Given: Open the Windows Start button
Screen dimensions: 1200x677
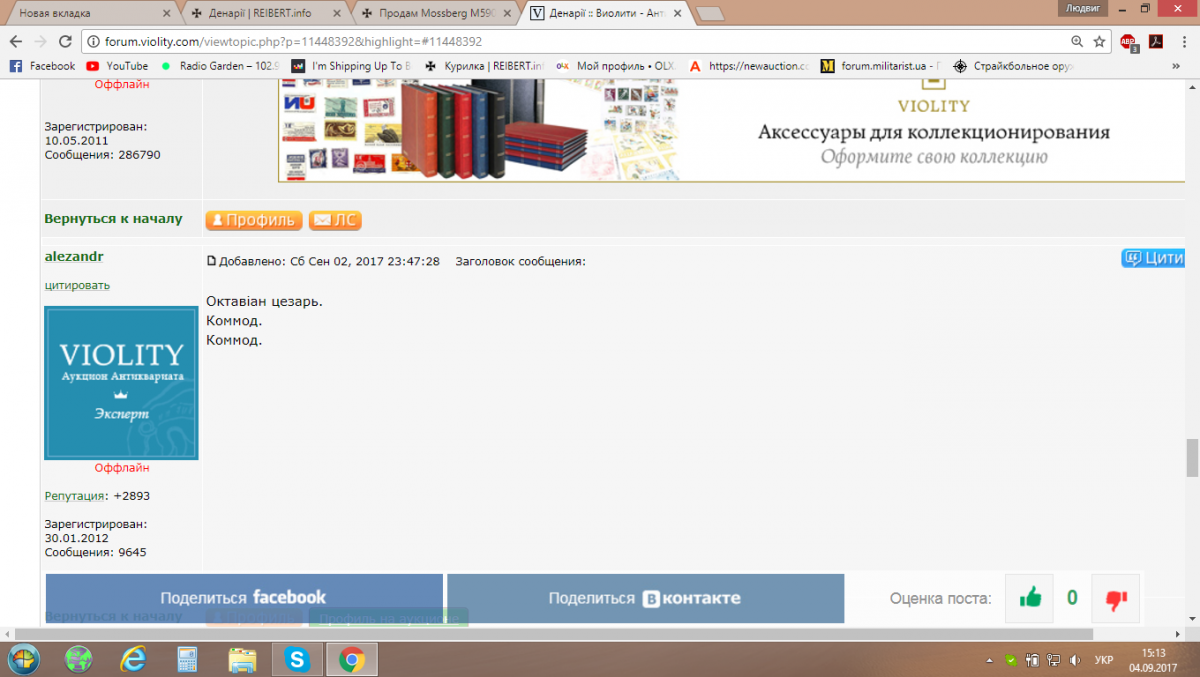Looking at the screenshot, I should pyautogui.click(x=24, y=659).
